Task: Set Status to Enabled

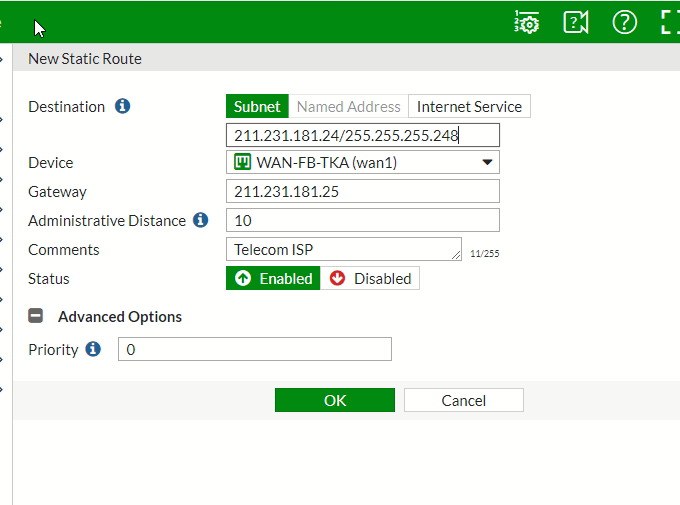Action: coord(273,278)
